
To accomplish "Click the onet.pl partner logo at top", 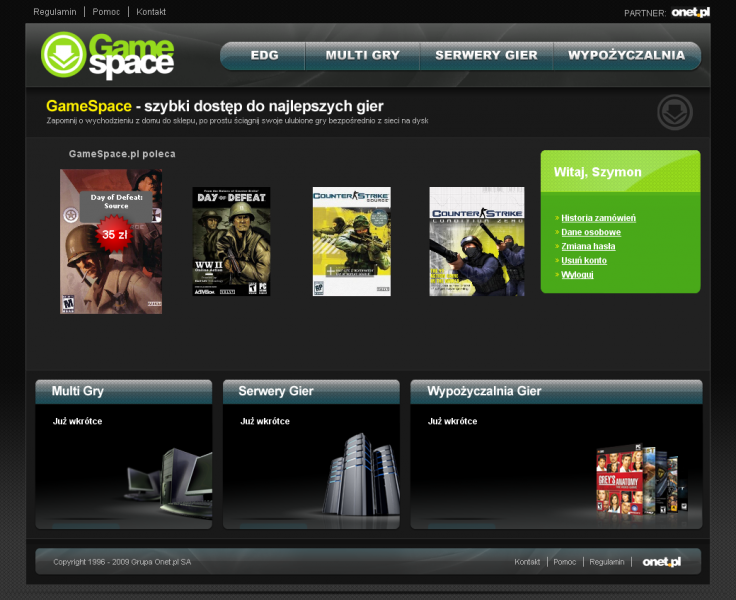I will [x=690, y=12].
